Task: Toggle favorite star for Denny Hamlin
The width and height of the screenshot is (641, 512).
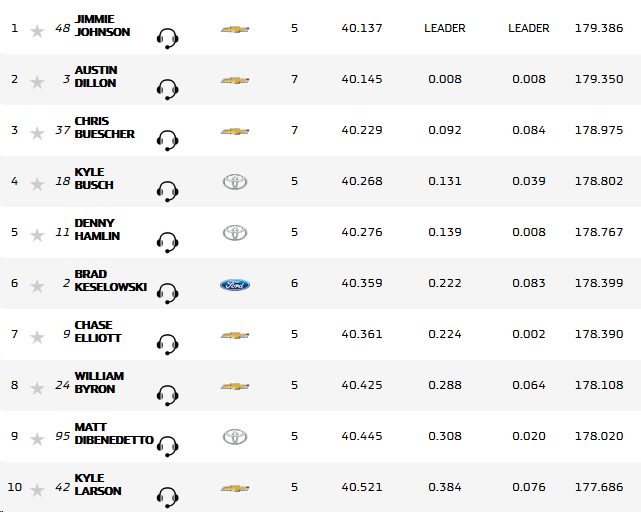Action: (37, 235)
